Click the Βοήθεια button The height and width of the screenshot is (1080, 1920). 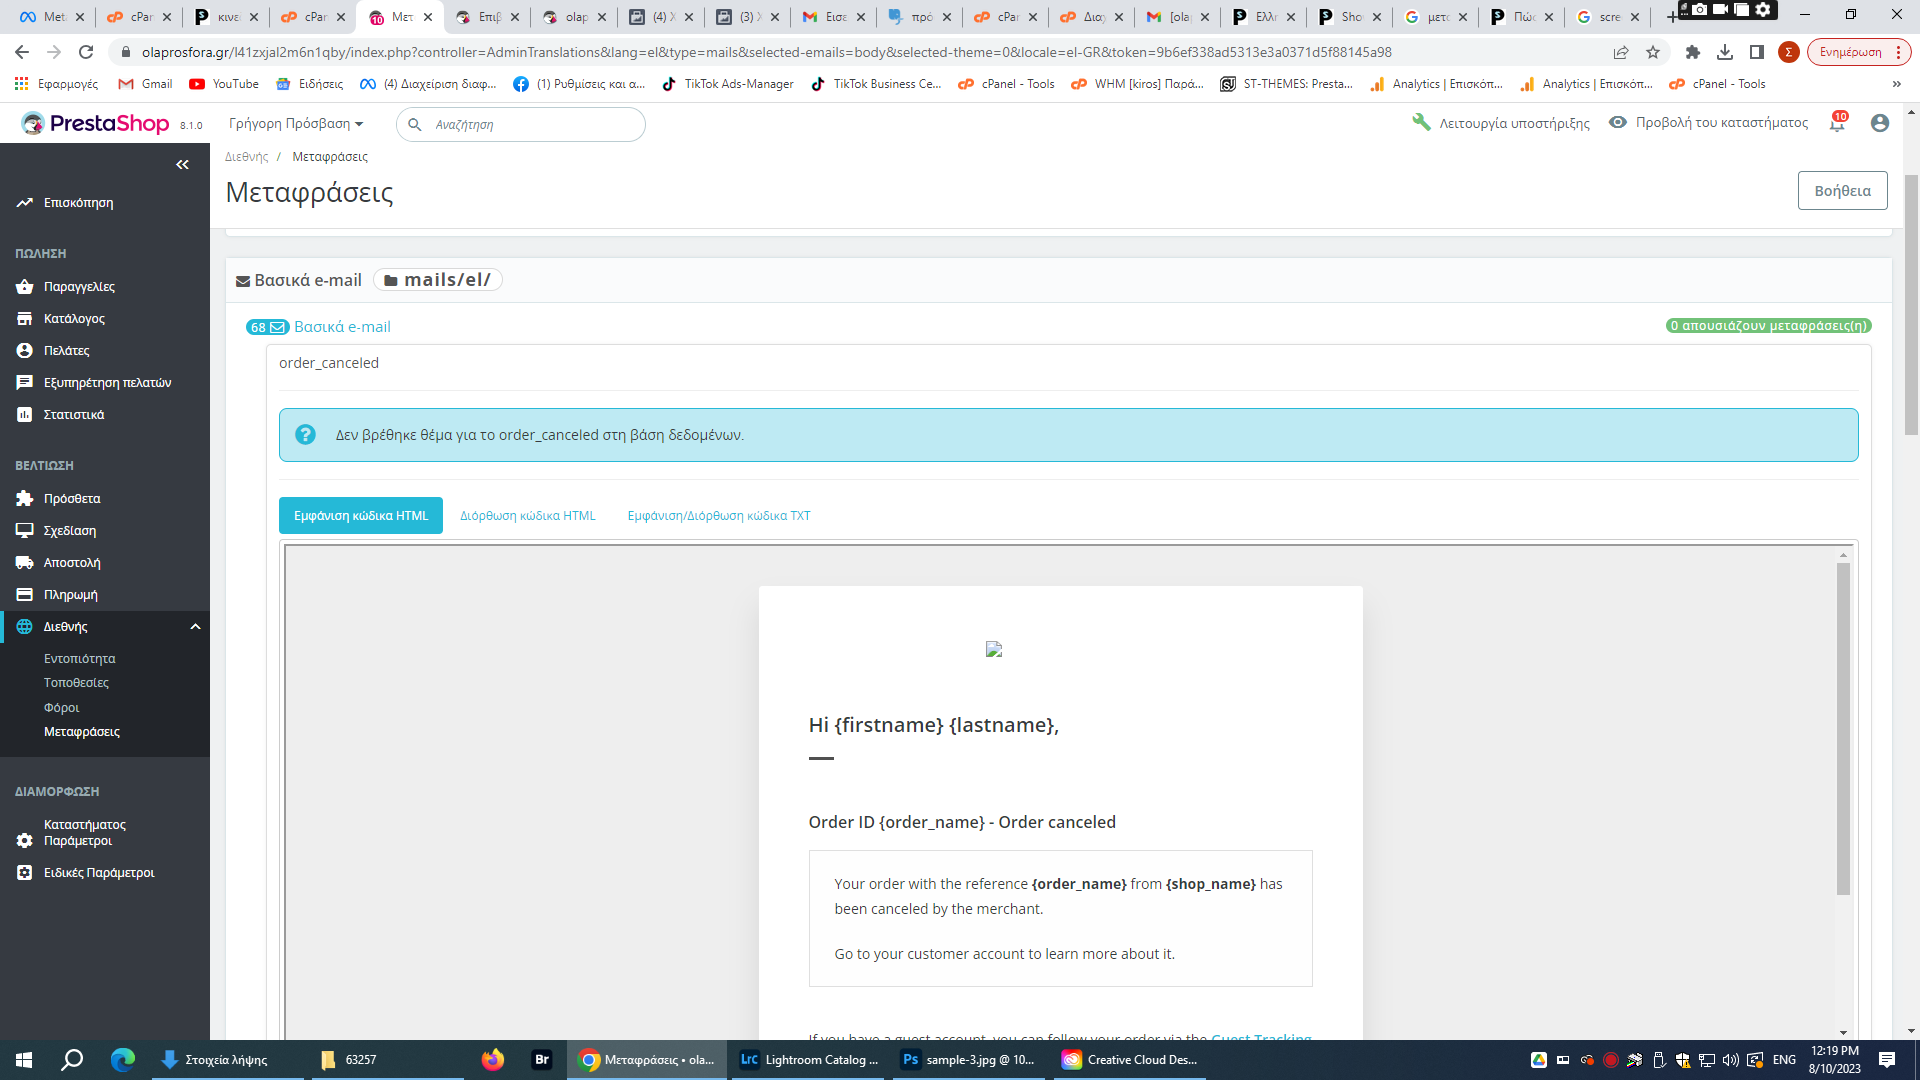pyautogui.click(x=1842, y=191)
